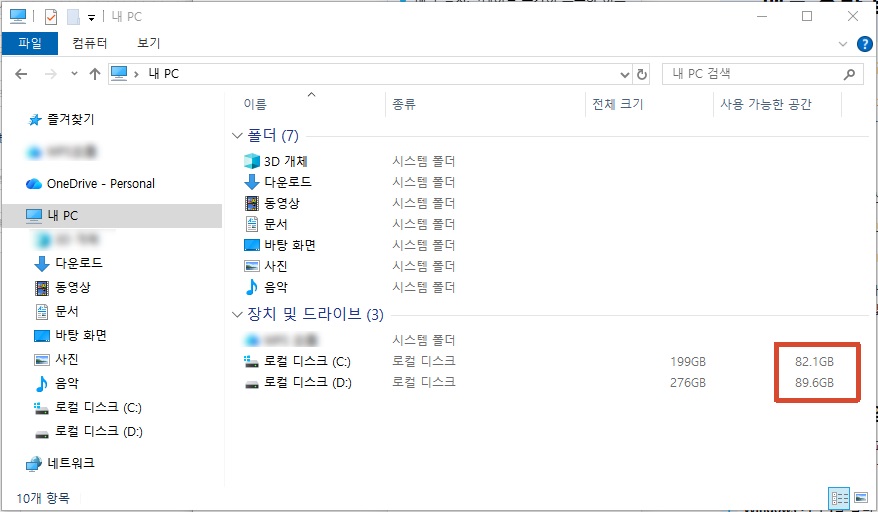Select the 3D 개체 folder icon

click(252, 161)
